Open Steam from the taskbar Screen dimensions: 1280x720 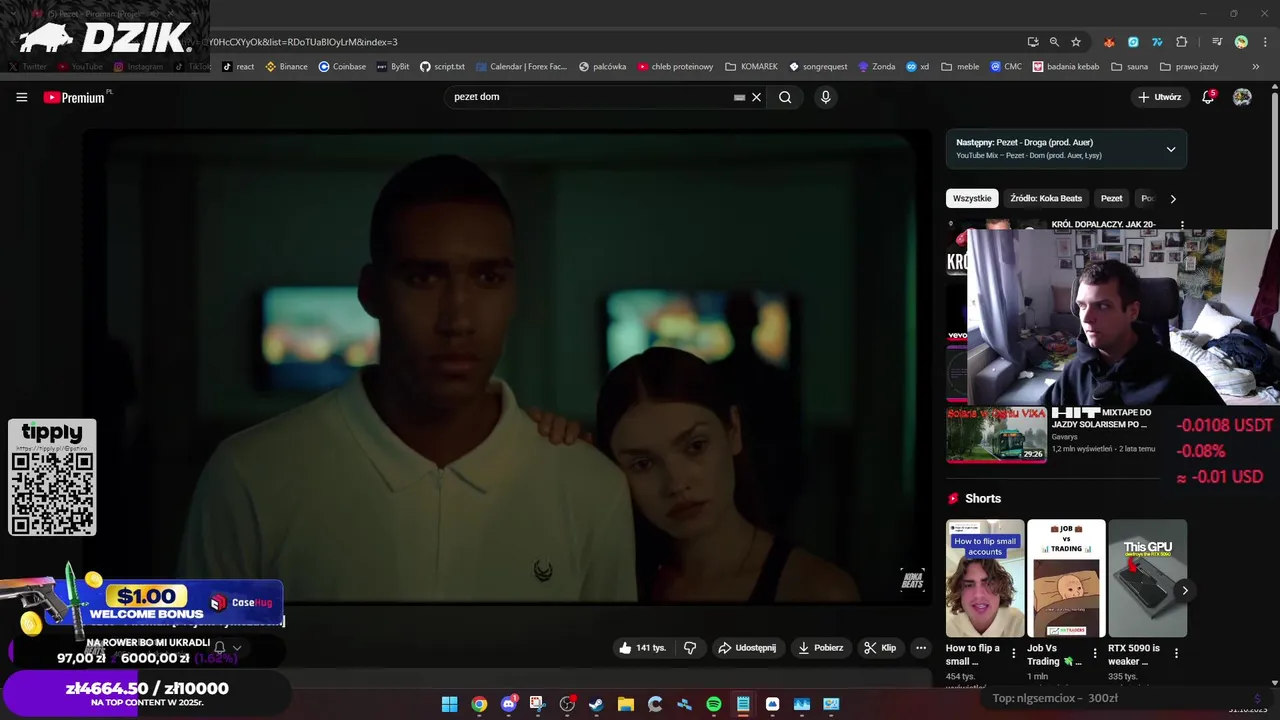pyautogui.click(x=596, y=704)
